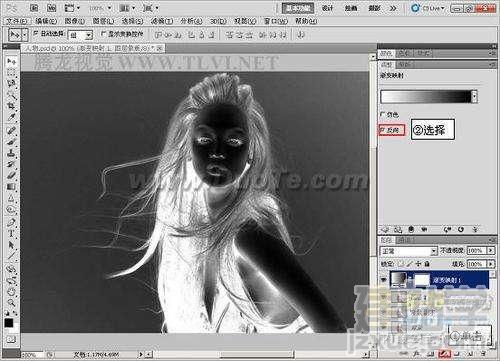Screen dimensions: 500x361
Task: Select the Move tool in toolbox
Action: point(11,61)
